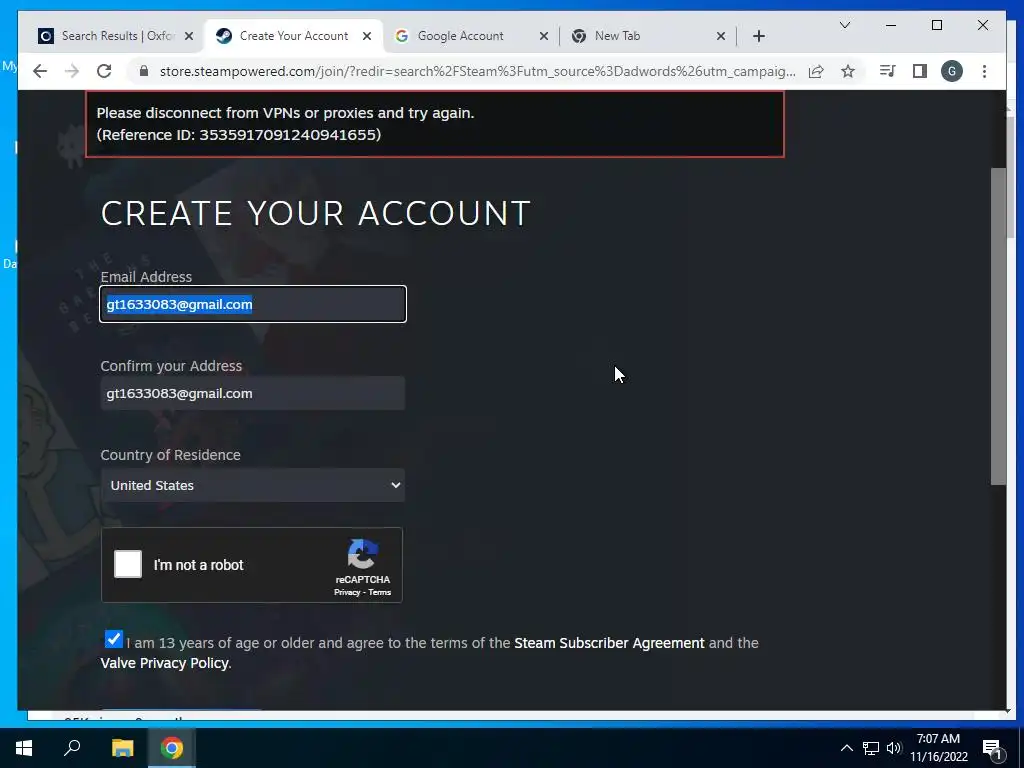The width and height of the screenshot is (1024, 768).
Task: Open the notification center icon
Action: [x=992, y=749]
